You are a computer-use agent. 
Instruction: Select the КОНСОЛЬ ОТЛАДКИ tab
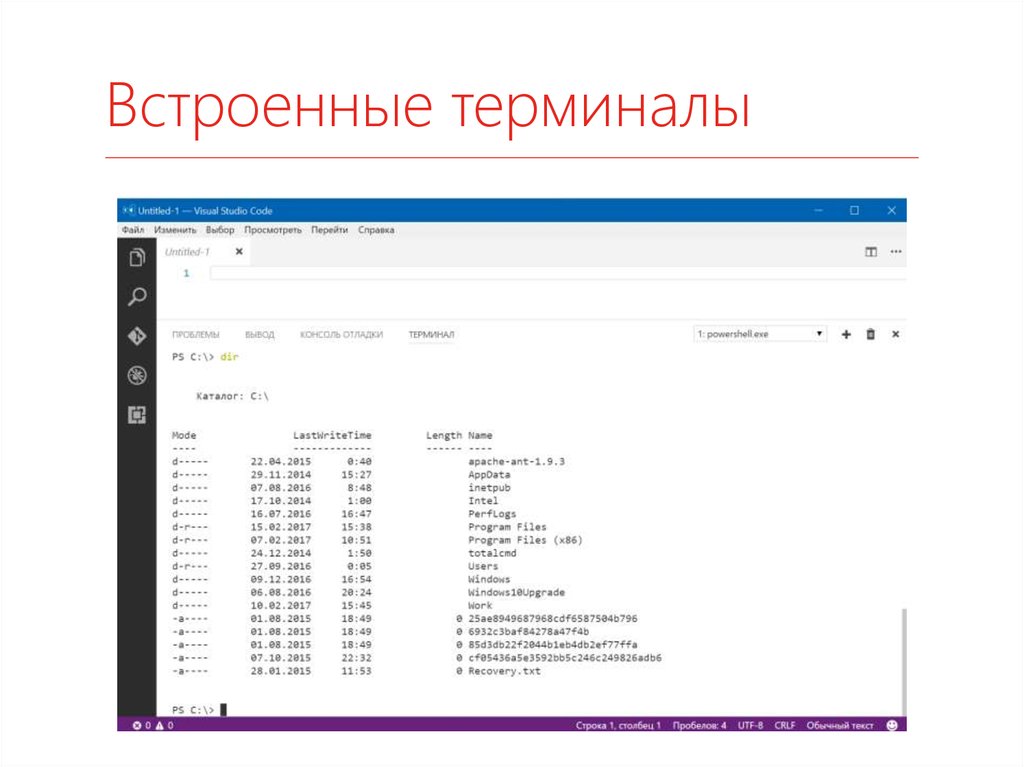[340, 335]
